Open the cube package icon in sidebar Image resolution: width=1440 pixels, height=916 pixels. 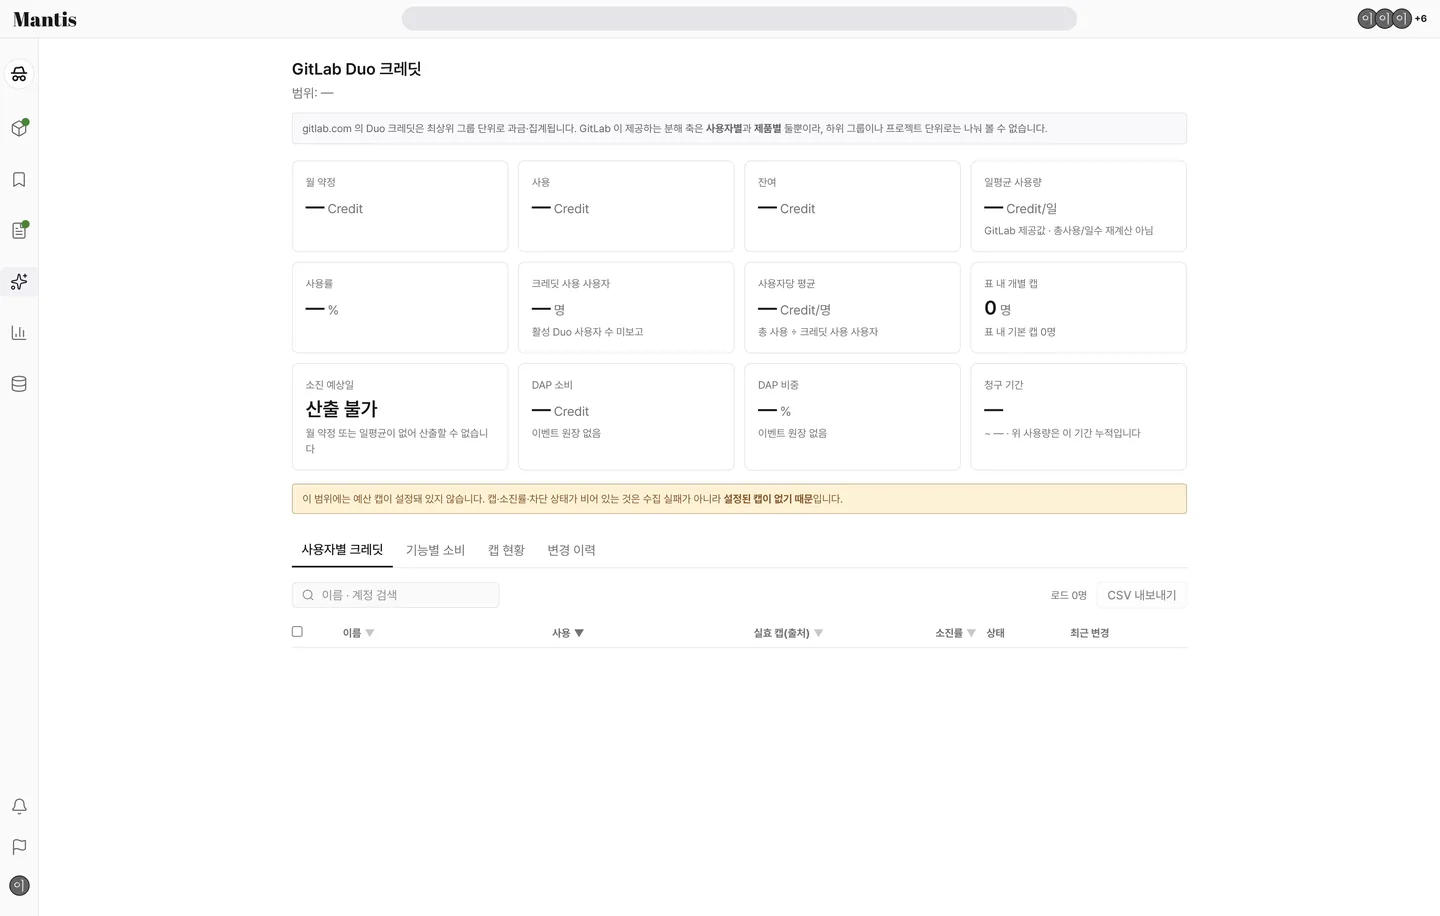point(19,128)
